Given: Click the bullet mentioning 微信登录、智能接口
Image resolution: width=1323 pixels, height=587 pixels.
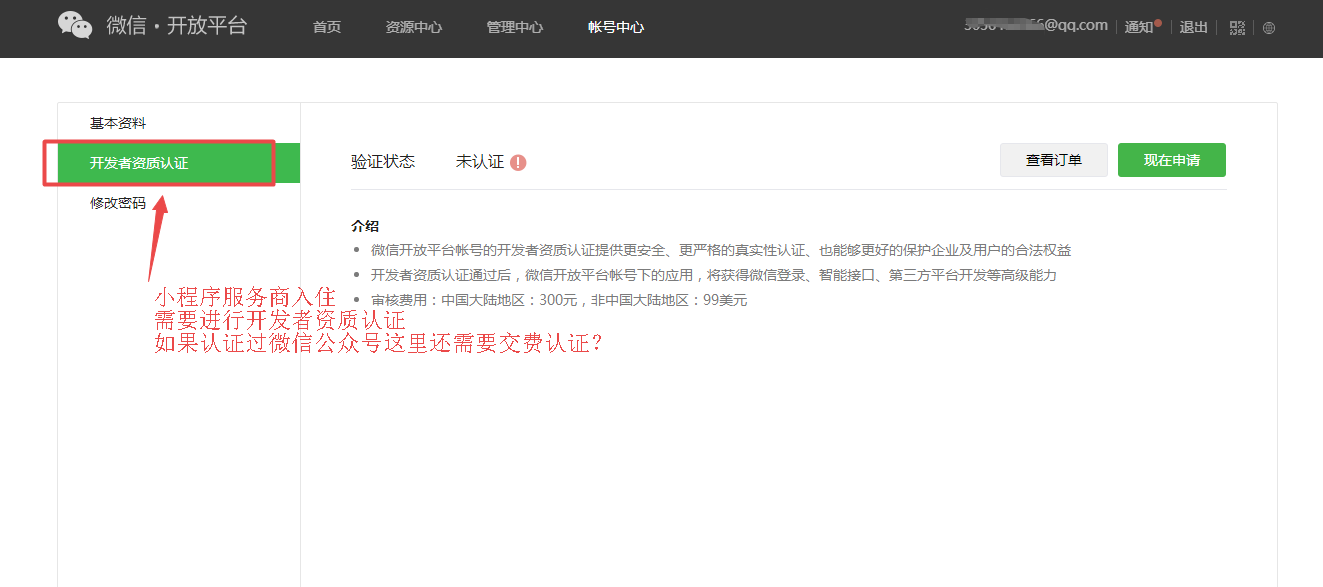Looking at the screenshot, I should pyautogui.click(x=713, y=275).
